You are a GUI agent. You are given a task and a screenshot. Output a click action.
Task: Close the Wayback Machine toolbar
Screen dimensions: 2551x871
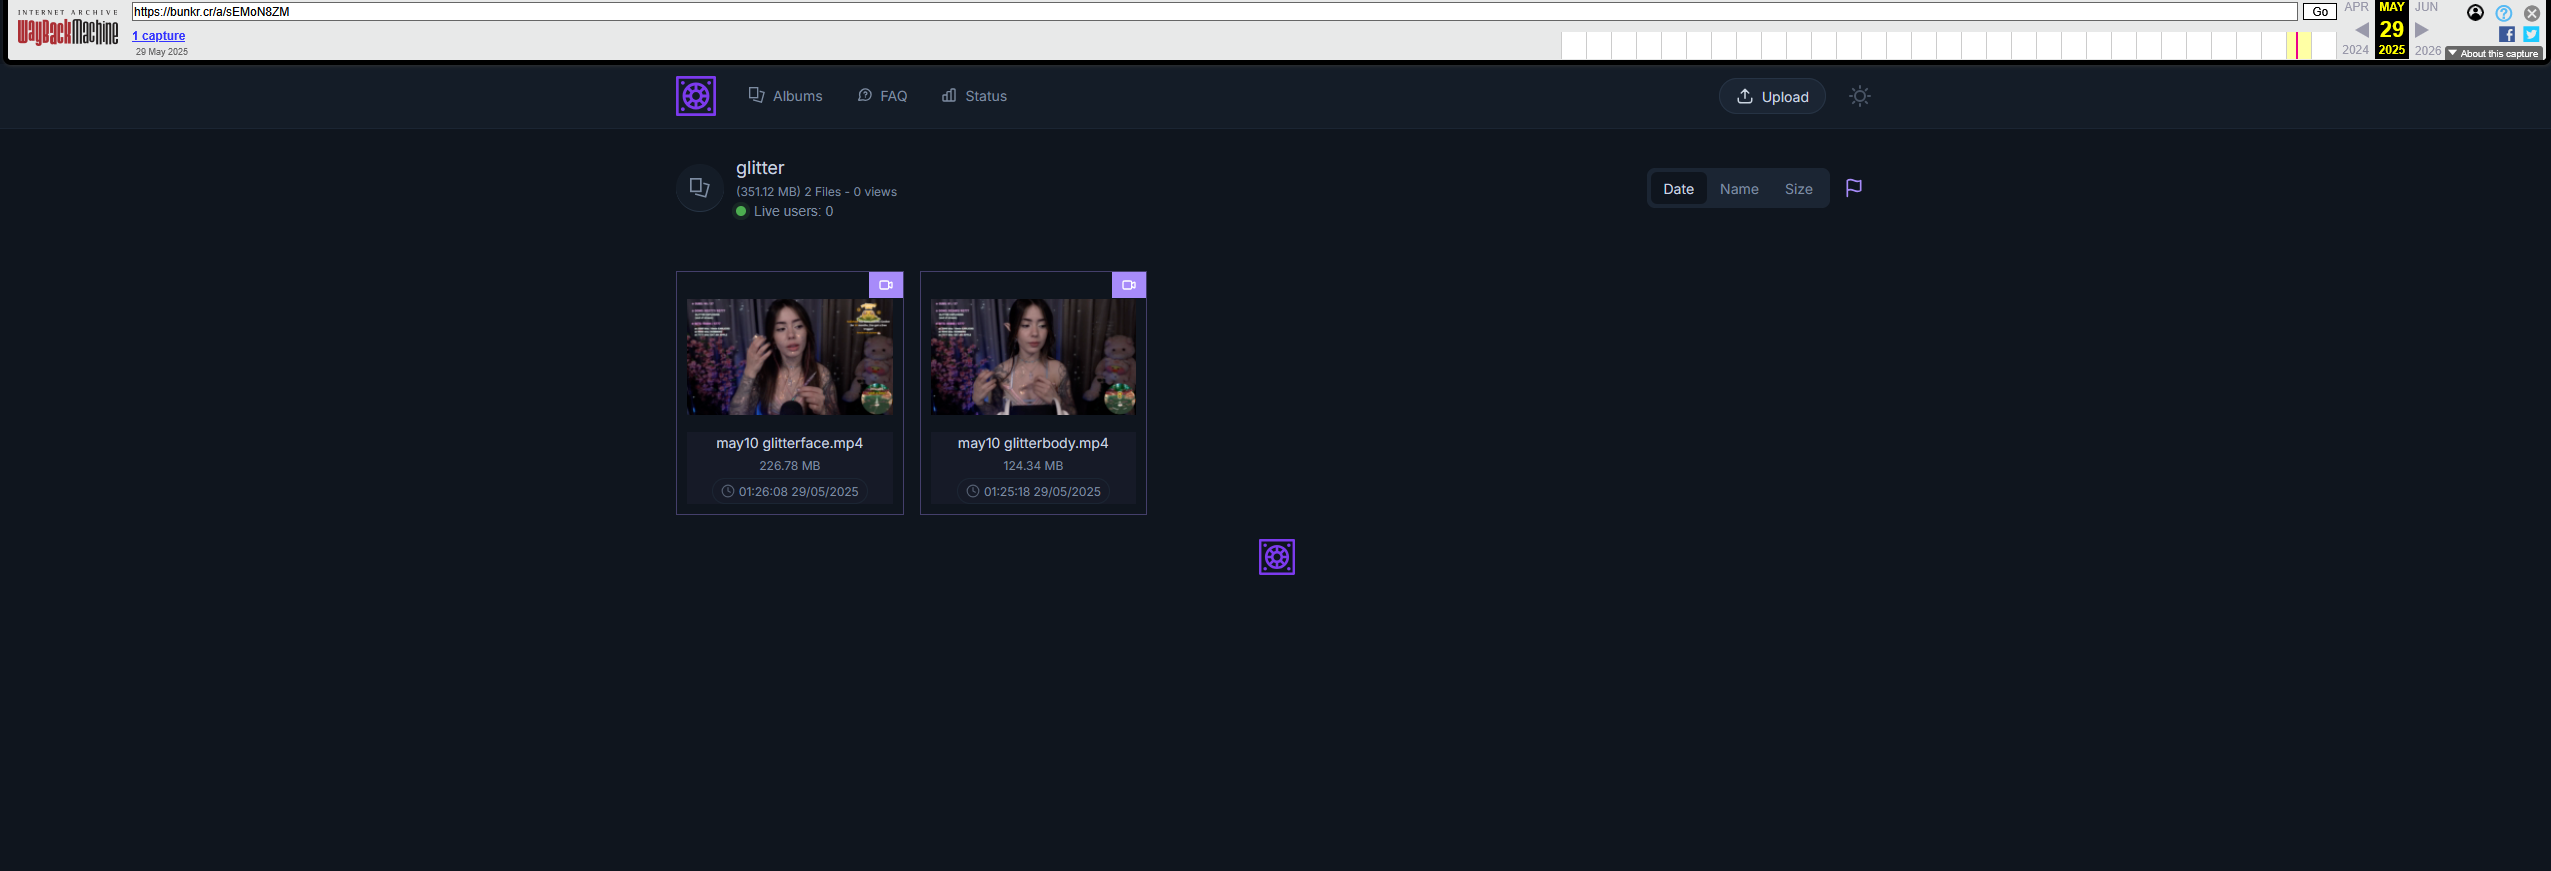(2532, 13)
